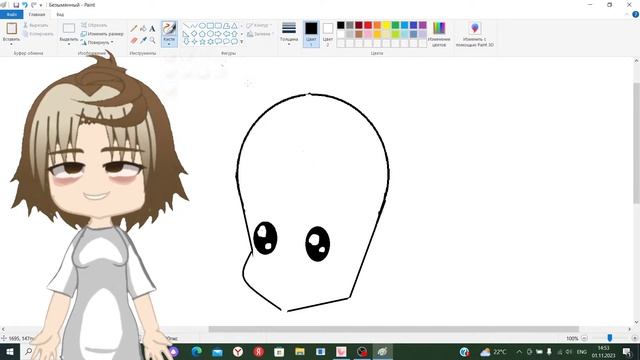Viewport: 640px width, 360px height.
Task: Click the weather 22°C widget
Action: click(x=493, y=351)
